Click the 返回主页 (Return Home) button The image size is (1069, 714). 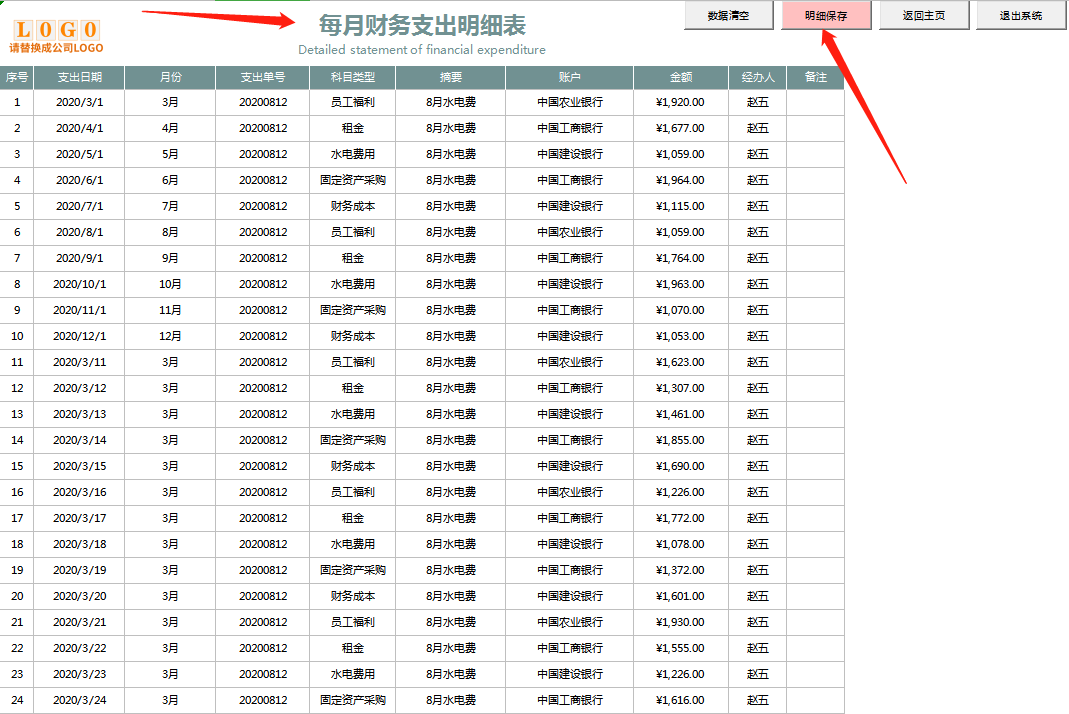click(923, 15)
